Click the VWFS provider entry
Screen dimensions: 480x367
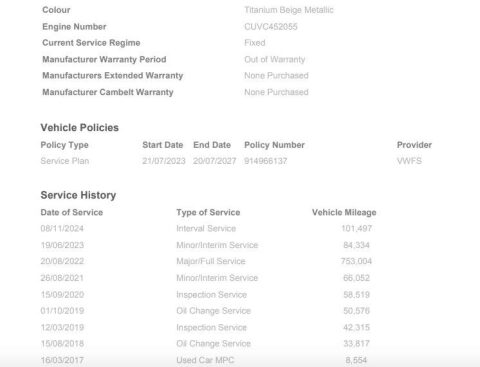coord(409,161)
